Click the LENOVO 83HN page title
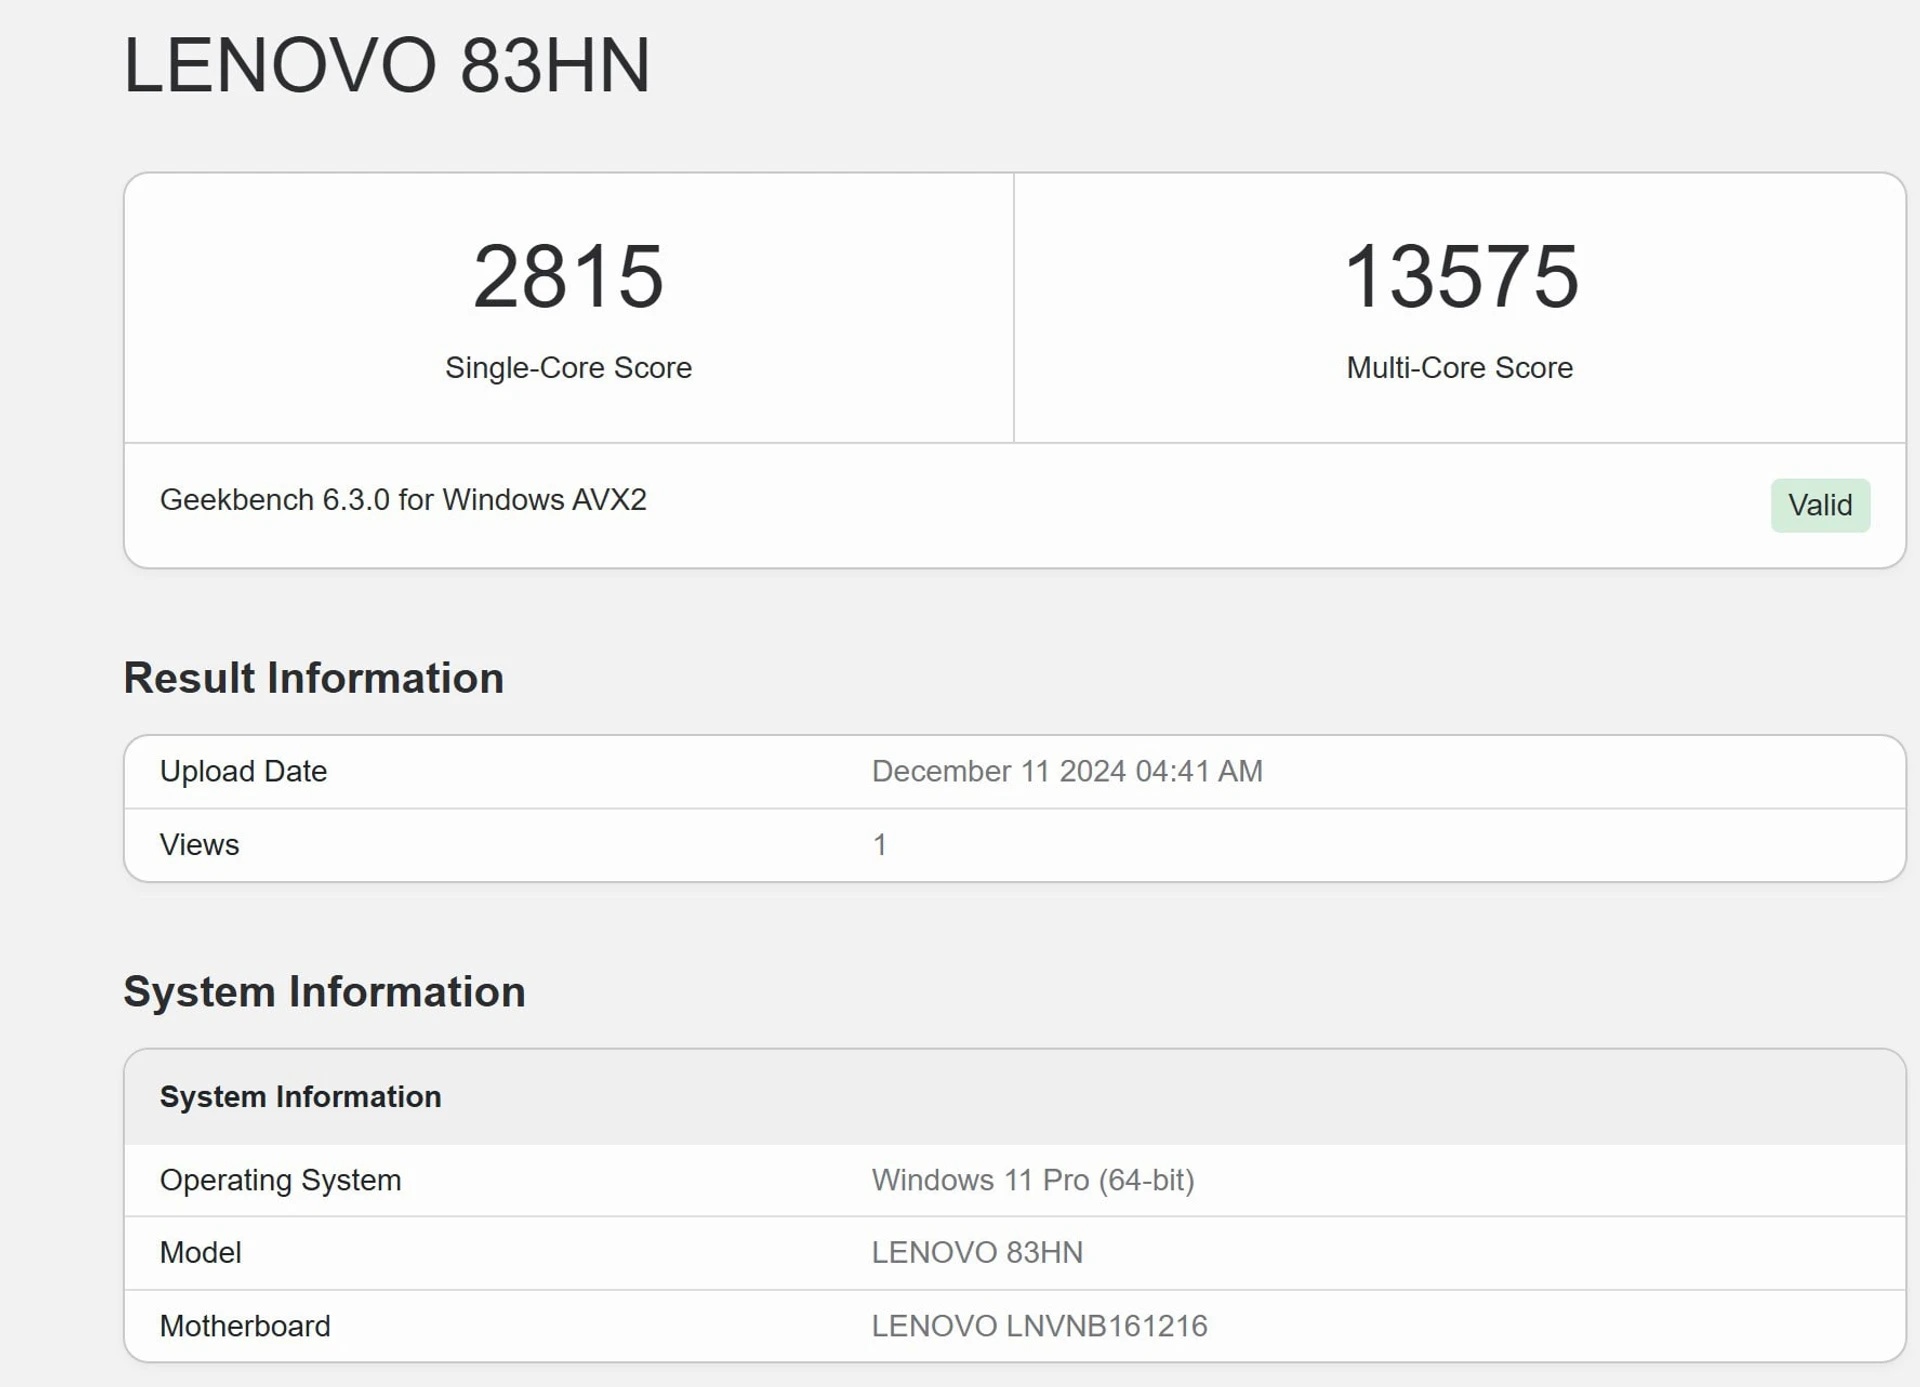Viewport: 1920px width, 1387px height. pos(386,66)
